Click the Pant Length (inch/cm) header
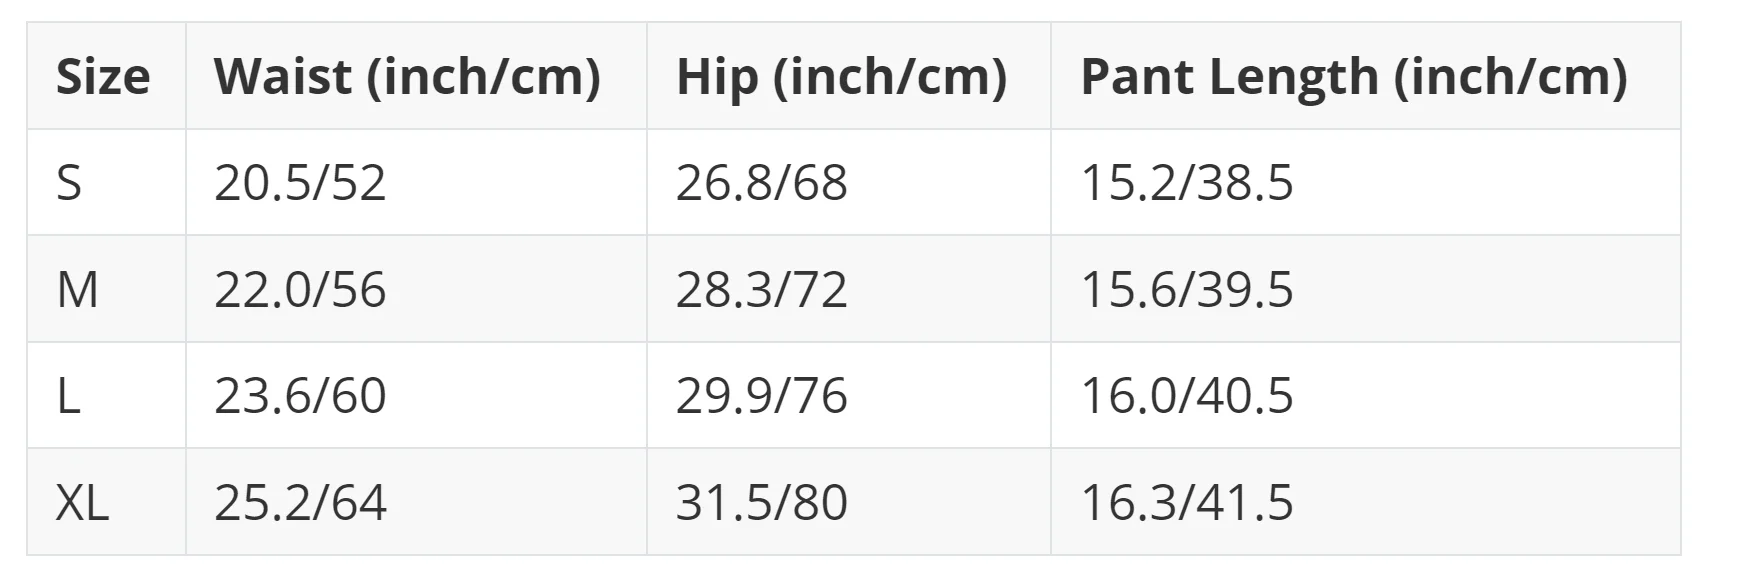Screen dimensions: 1738x587 click(1353, 77)
